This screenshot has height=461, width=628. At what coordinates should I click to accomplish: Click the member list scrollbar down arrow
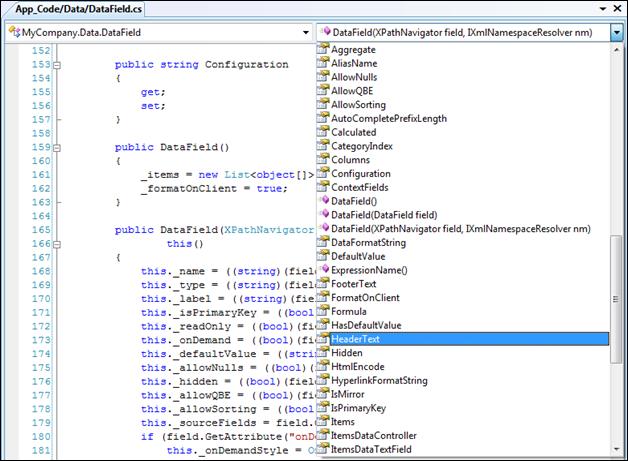click(x=617, y=449)
